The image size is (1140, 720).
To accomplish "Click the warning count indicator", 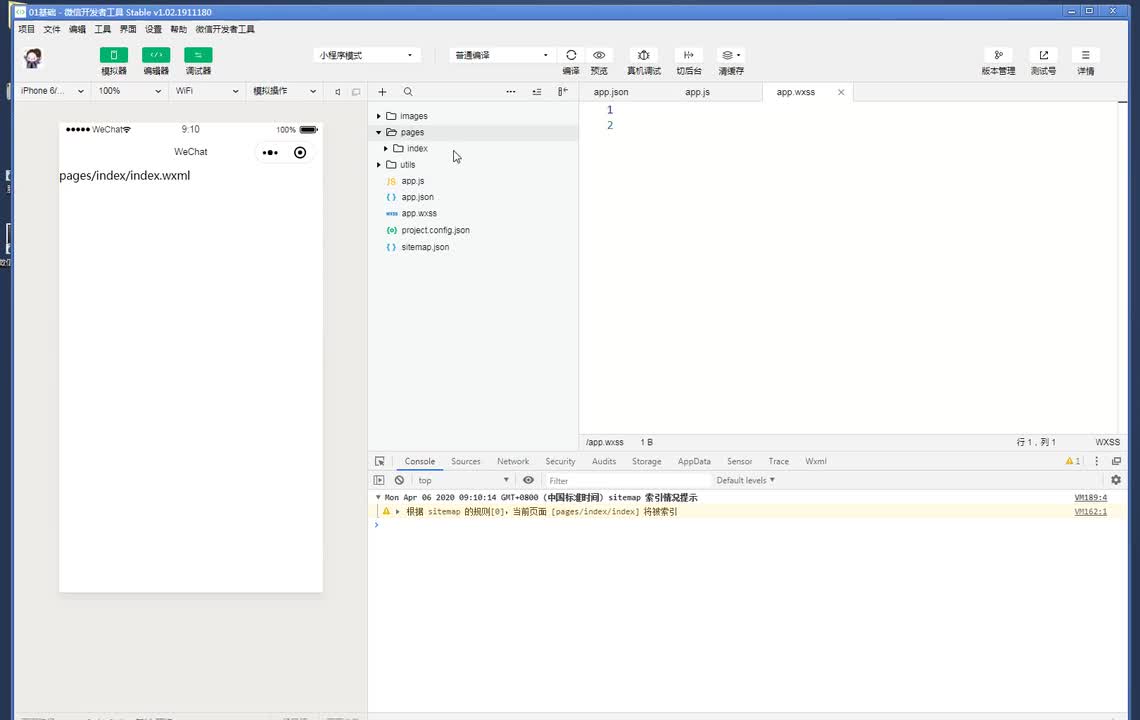I will (1072, 461).
